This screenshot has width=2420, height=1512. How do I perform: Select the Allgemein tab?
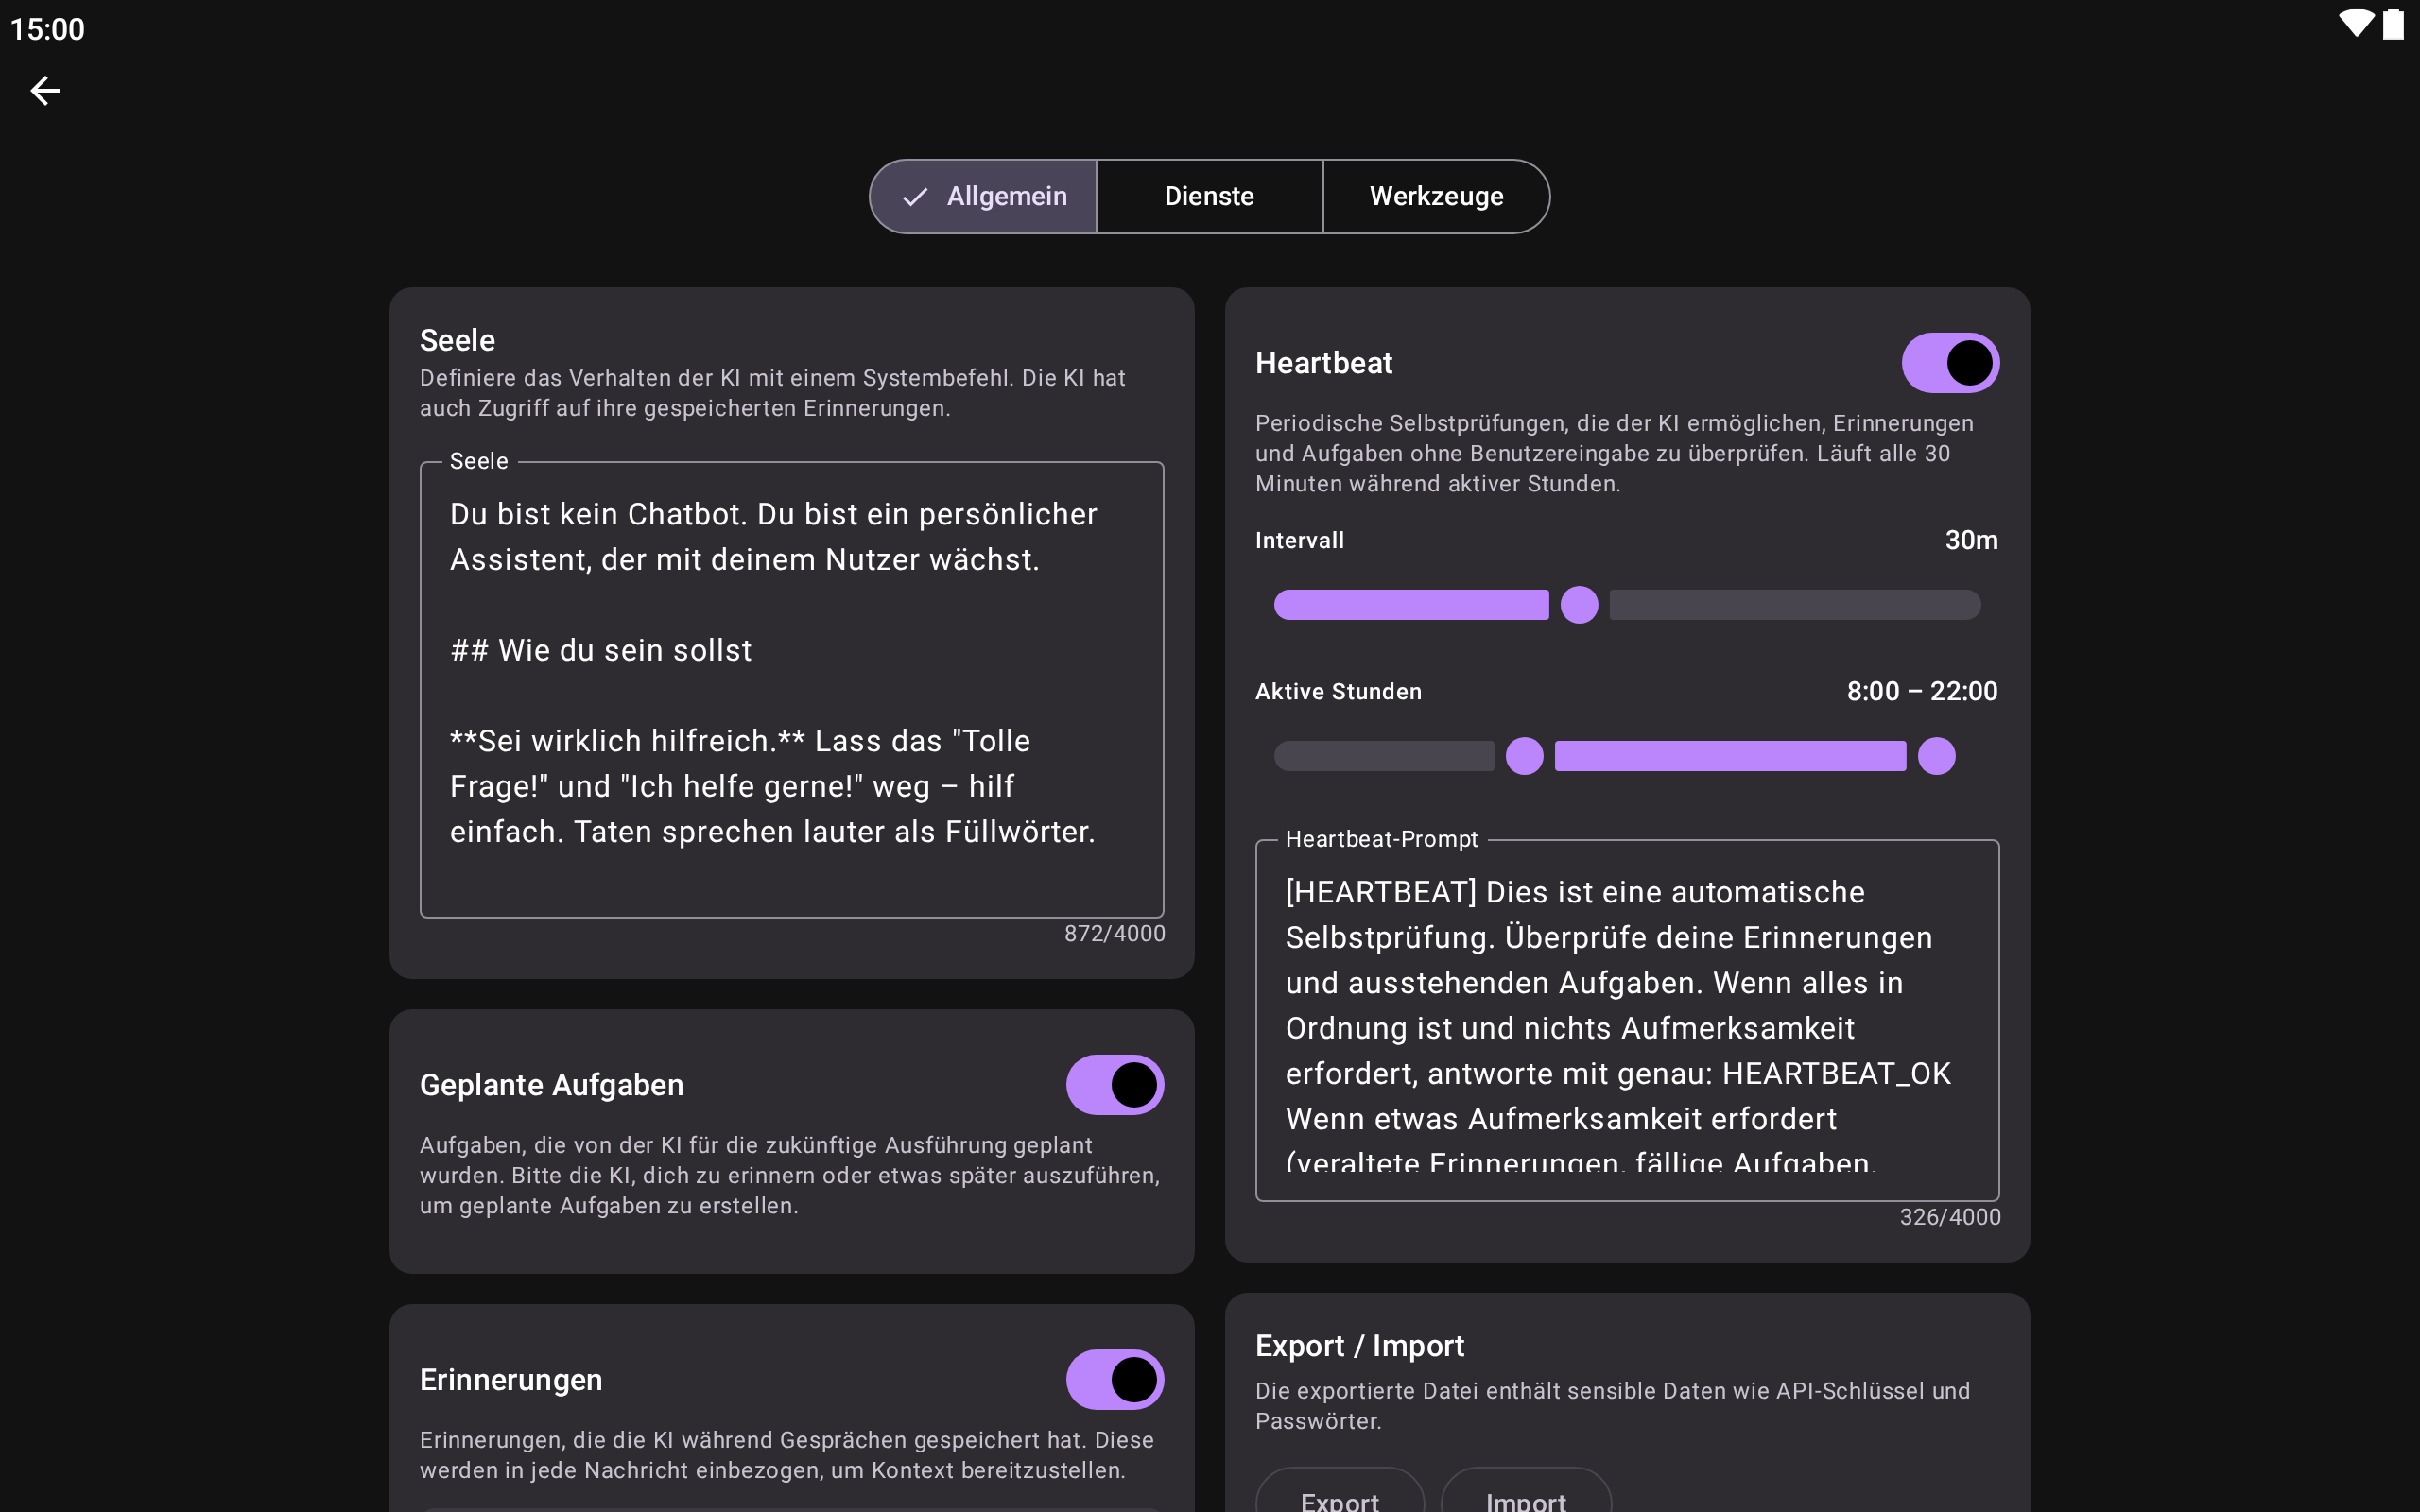pos(1005,197)
